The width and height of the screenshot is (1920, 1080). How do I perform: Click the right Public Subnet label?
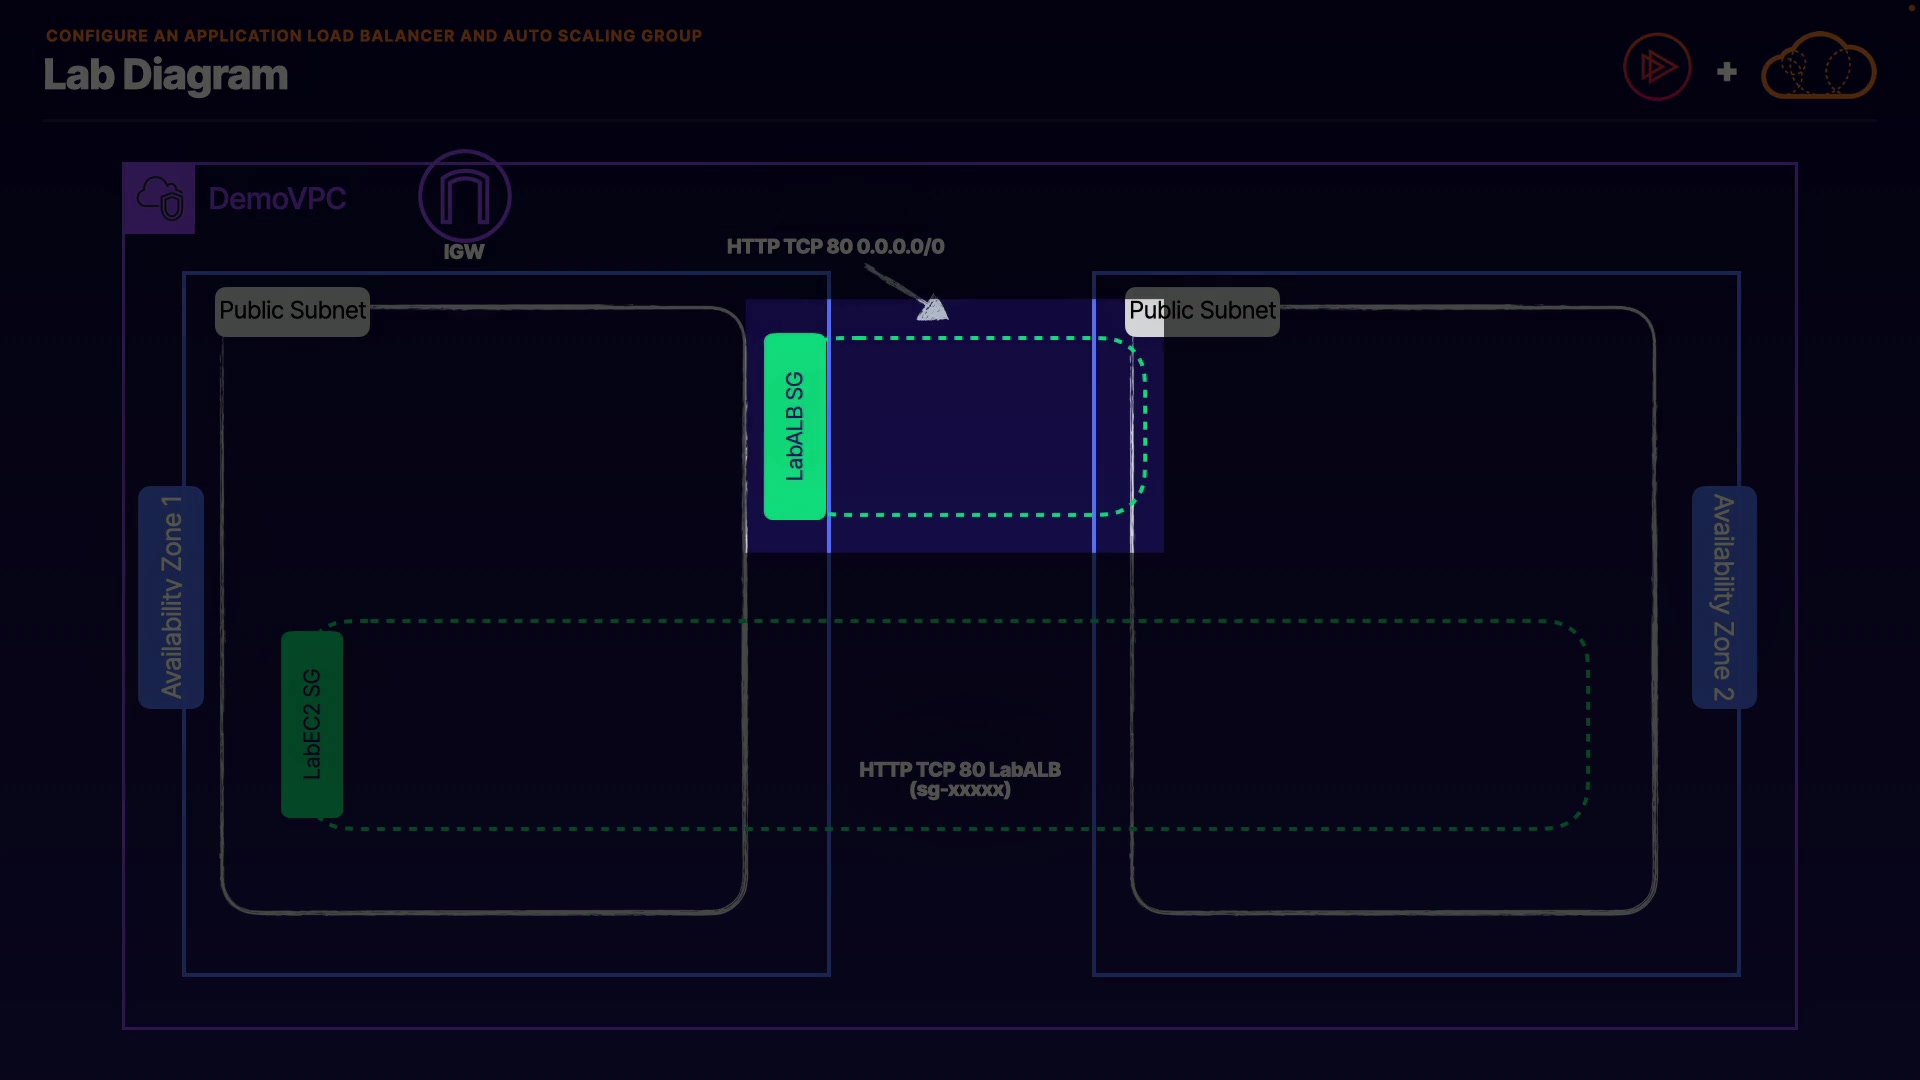(x=1202, y=311)
